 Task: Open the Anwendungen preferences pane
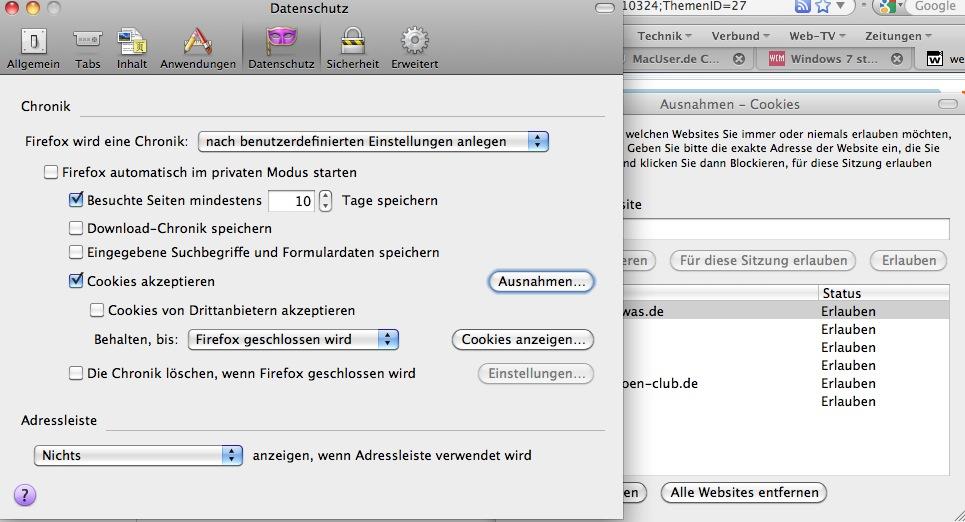pyautogui.click(x=198, y=49)
